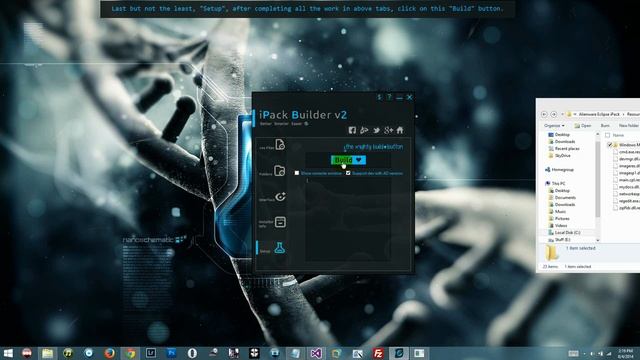The width and height of the screenshot is (640, 360).
Task: Click scroll-down arrow in Explorer navigation pane
Action: 598,240
